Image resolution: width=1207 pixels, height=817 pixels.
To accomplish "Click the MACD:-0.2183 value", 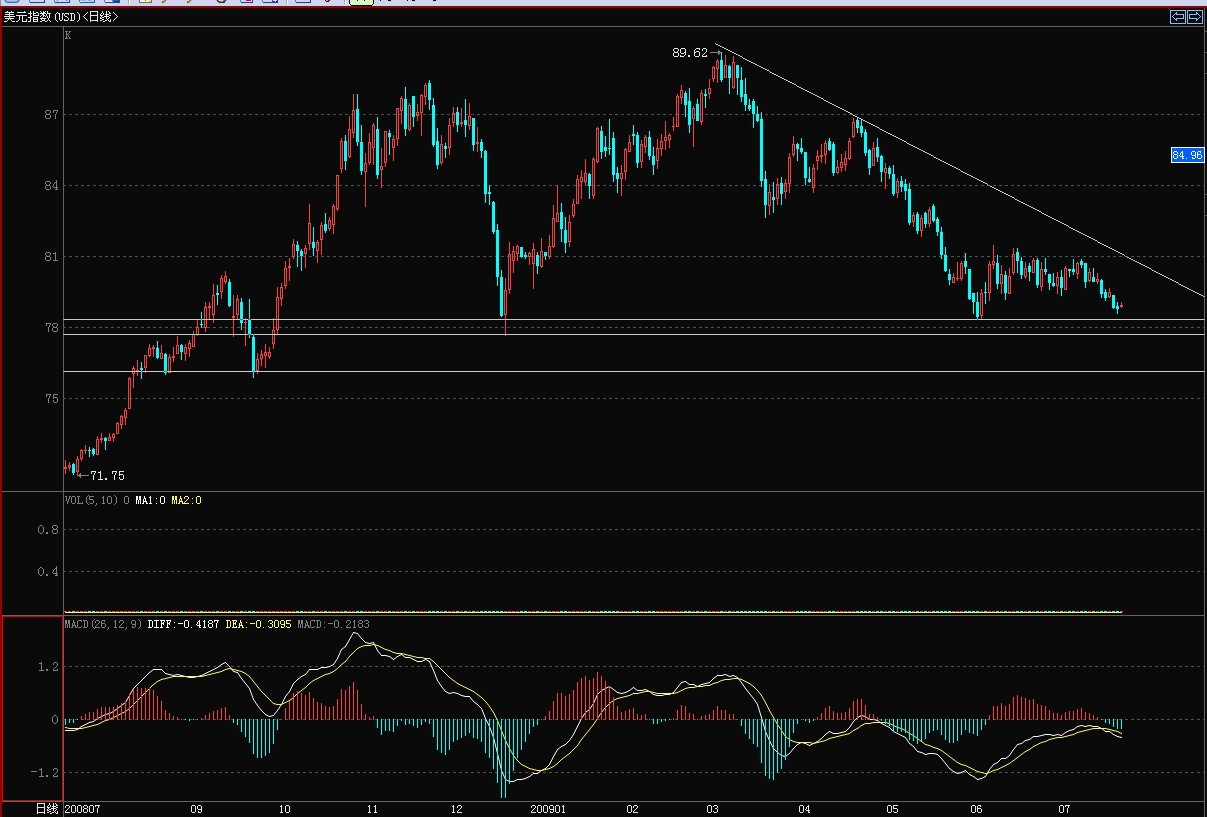I will 334,624.
